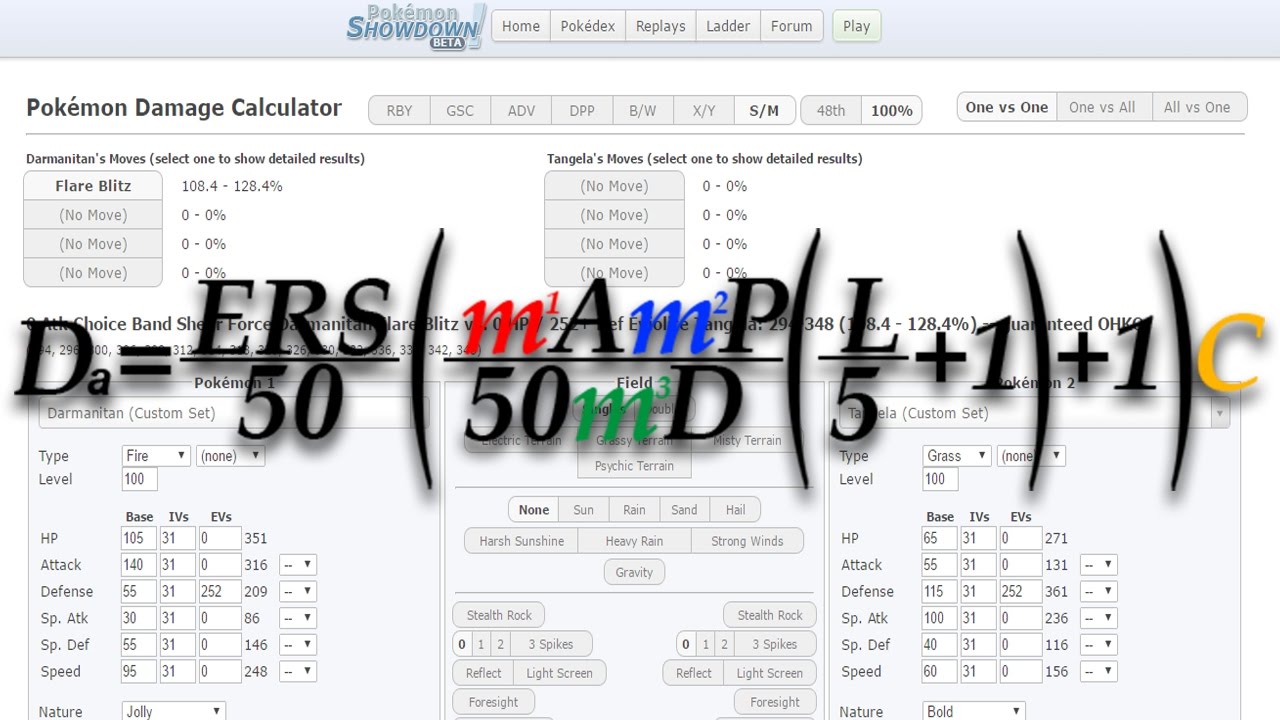The width and height of the screenshot is (1280, 720).
Task: Click Darmanitan's Defense EVs field showing 252
Action: click(x=219, y=592)
